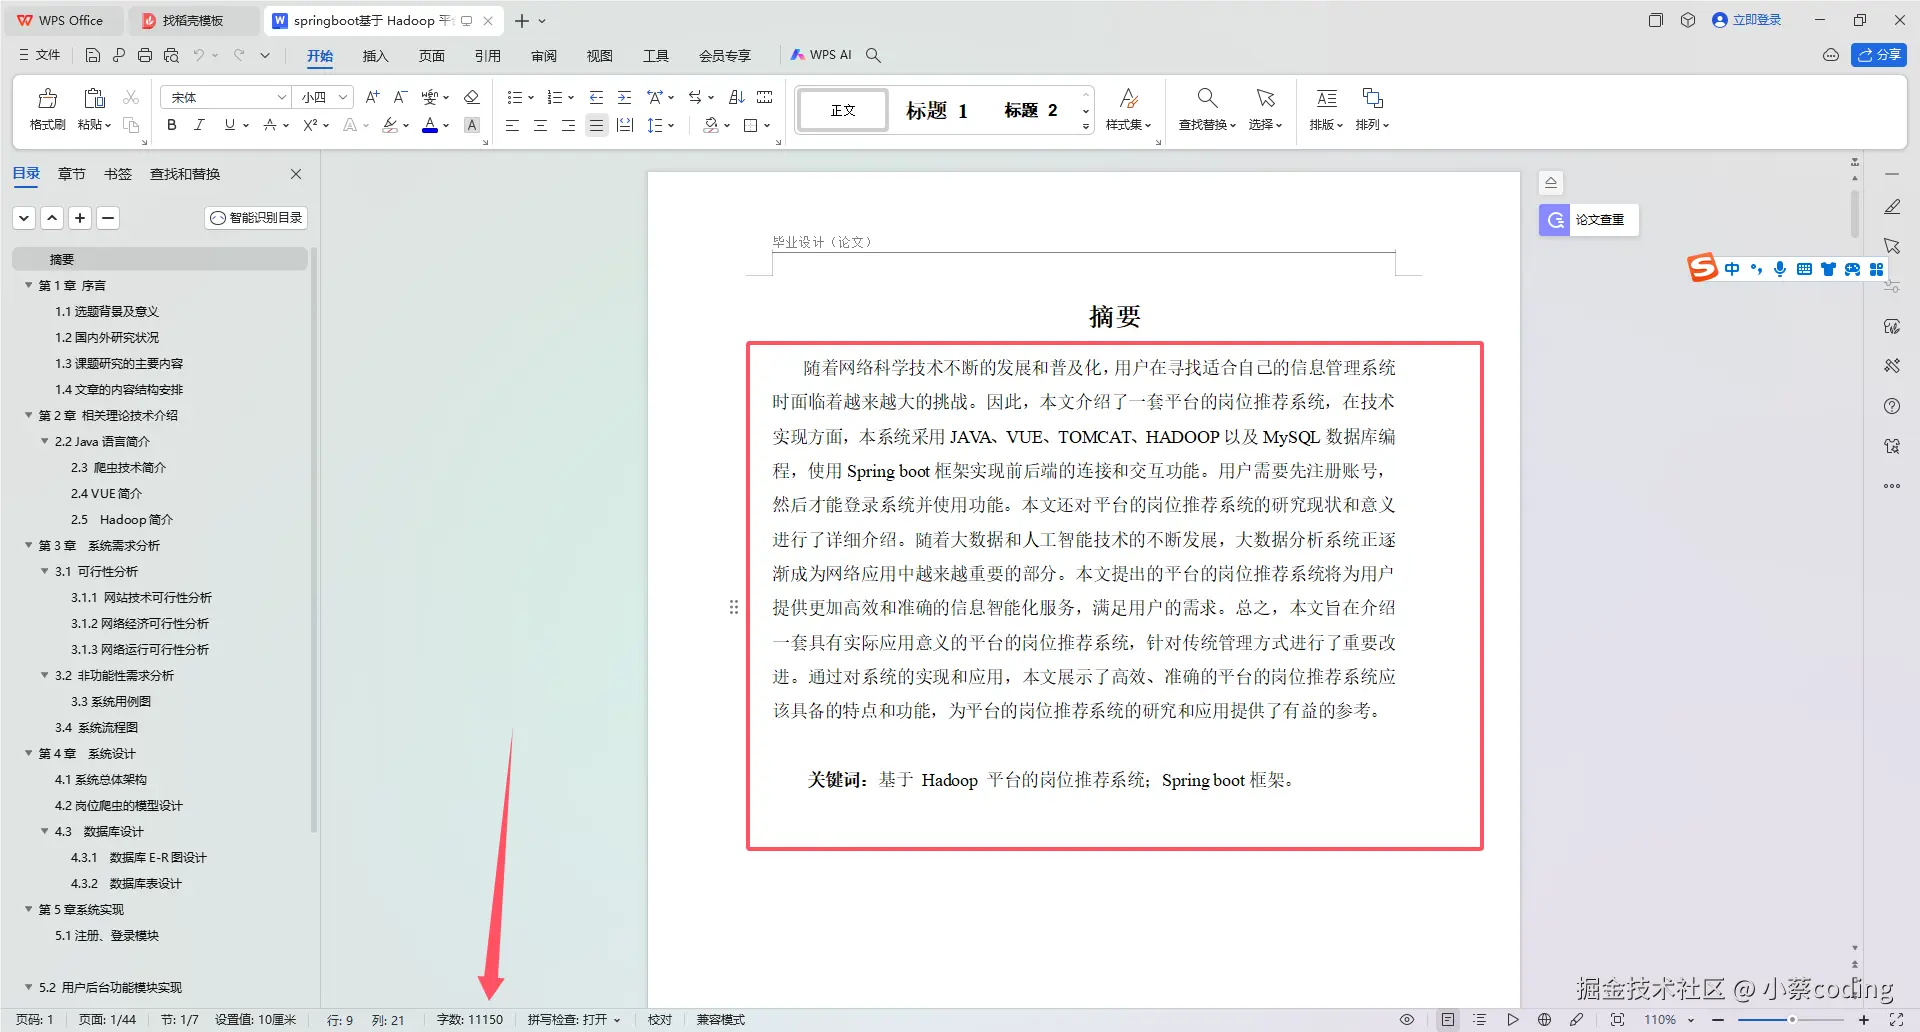Switch to 书签 tab in navigation pane
This screenshot has height=1032, width=1920.
(x=117, y=174)
